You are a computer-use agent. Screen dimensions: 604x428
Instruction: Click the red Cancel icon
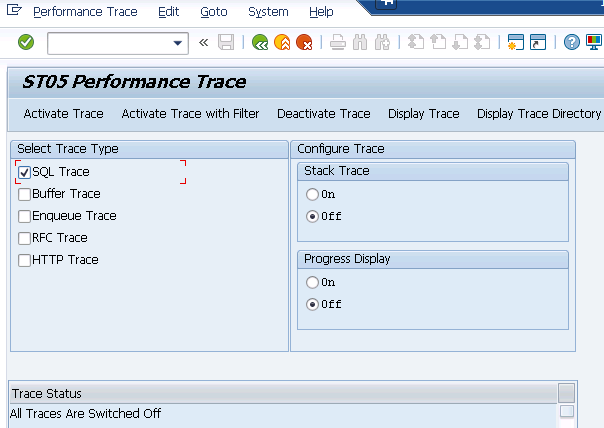(x=304, y=42)
